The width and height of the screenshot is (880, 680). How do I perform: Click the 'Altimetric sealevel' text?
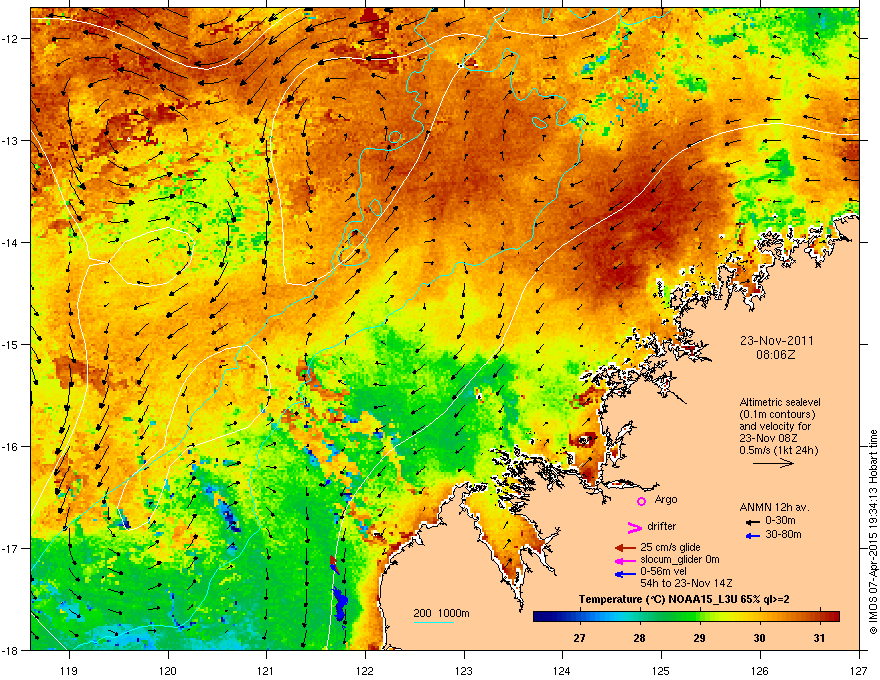(780, 402)
